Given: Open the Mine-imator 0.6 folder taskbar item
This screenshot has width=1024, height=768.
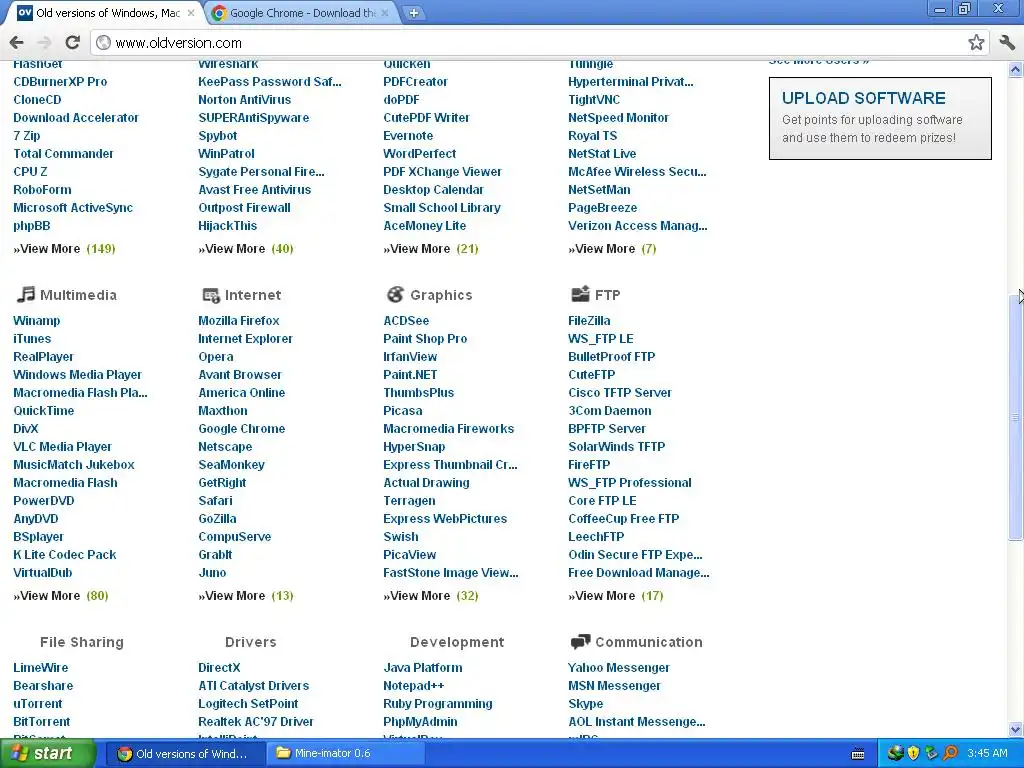Looking at the screenshot, I should click(x=345, y=754).
